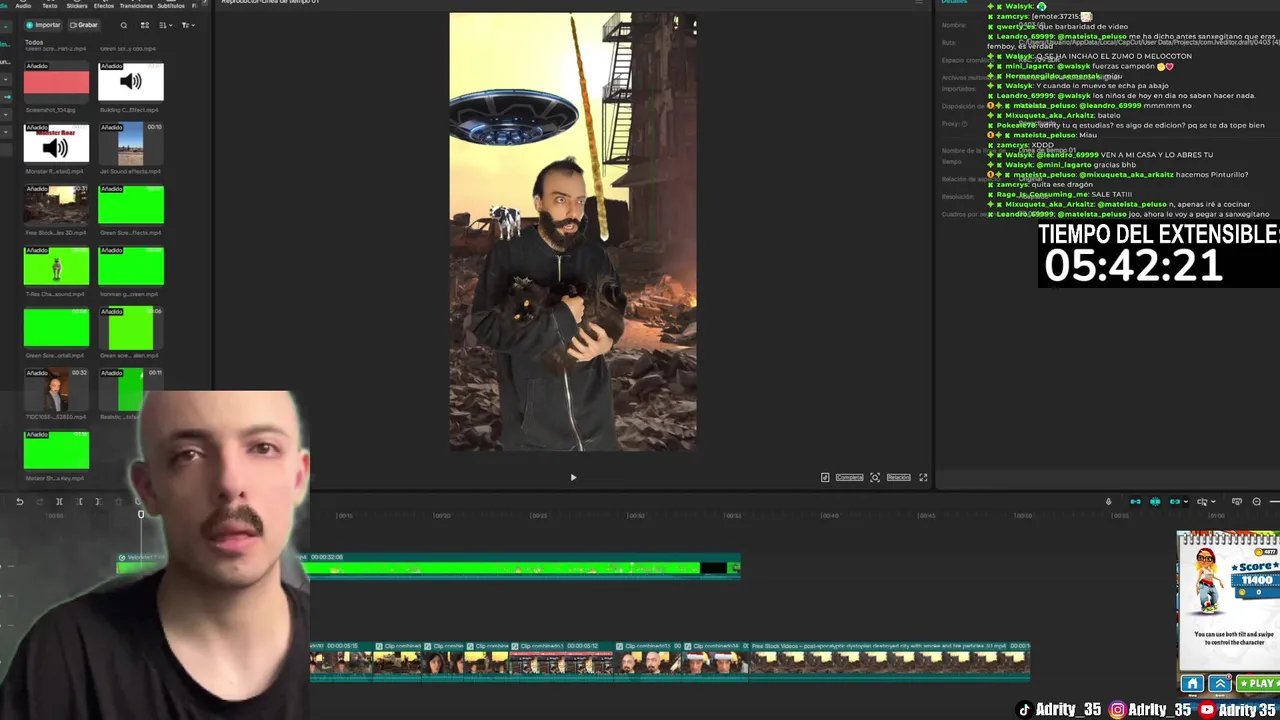The height and width of the screenshot is (720, 1280).
Task: Expand the linkage options dropdown arrow
Action: tap(1185, 502)
